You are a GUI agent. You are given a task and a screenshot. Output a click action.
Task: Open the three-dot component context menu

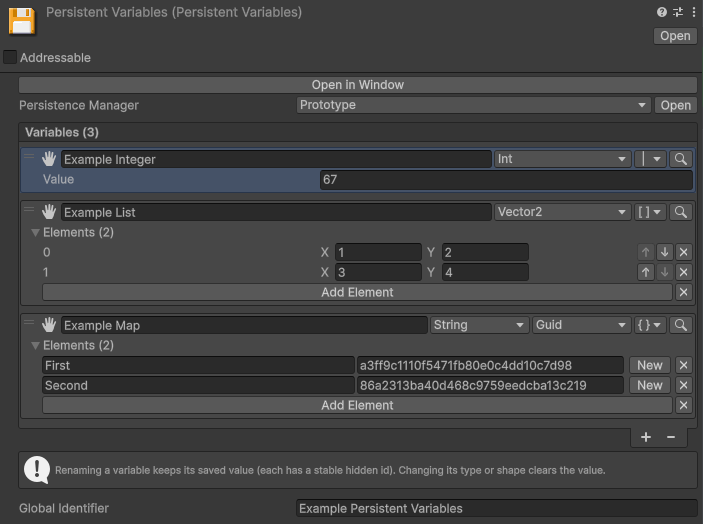click(x=694, y=12)
